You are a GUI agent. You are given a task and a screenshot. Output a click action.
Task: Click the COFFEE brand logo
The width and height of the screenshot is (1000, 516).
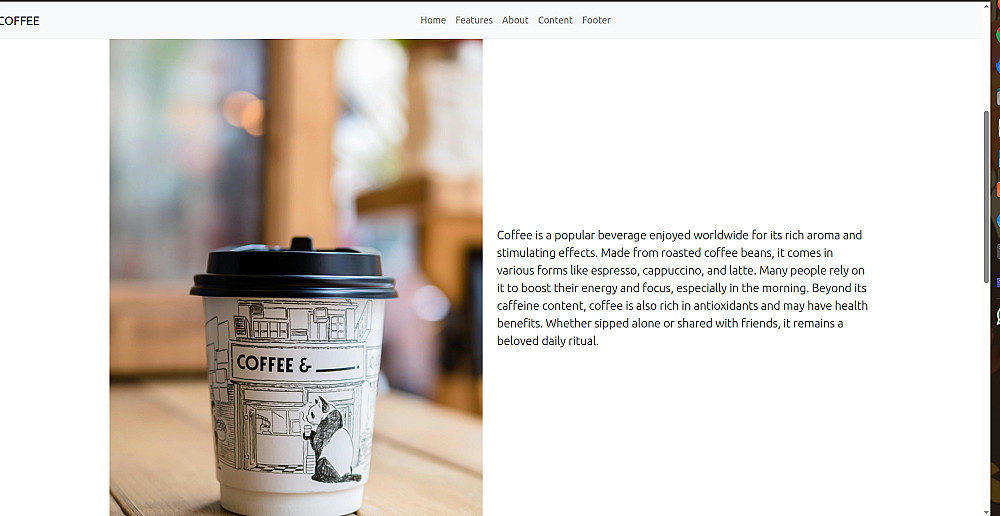point(19,20)
